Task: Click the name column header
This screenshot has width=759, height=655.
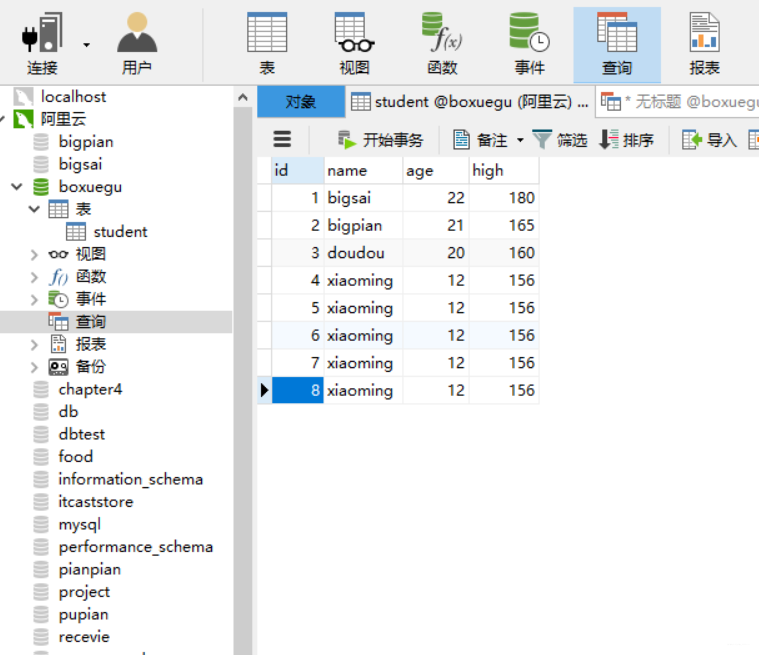Action: pos(363,170)
